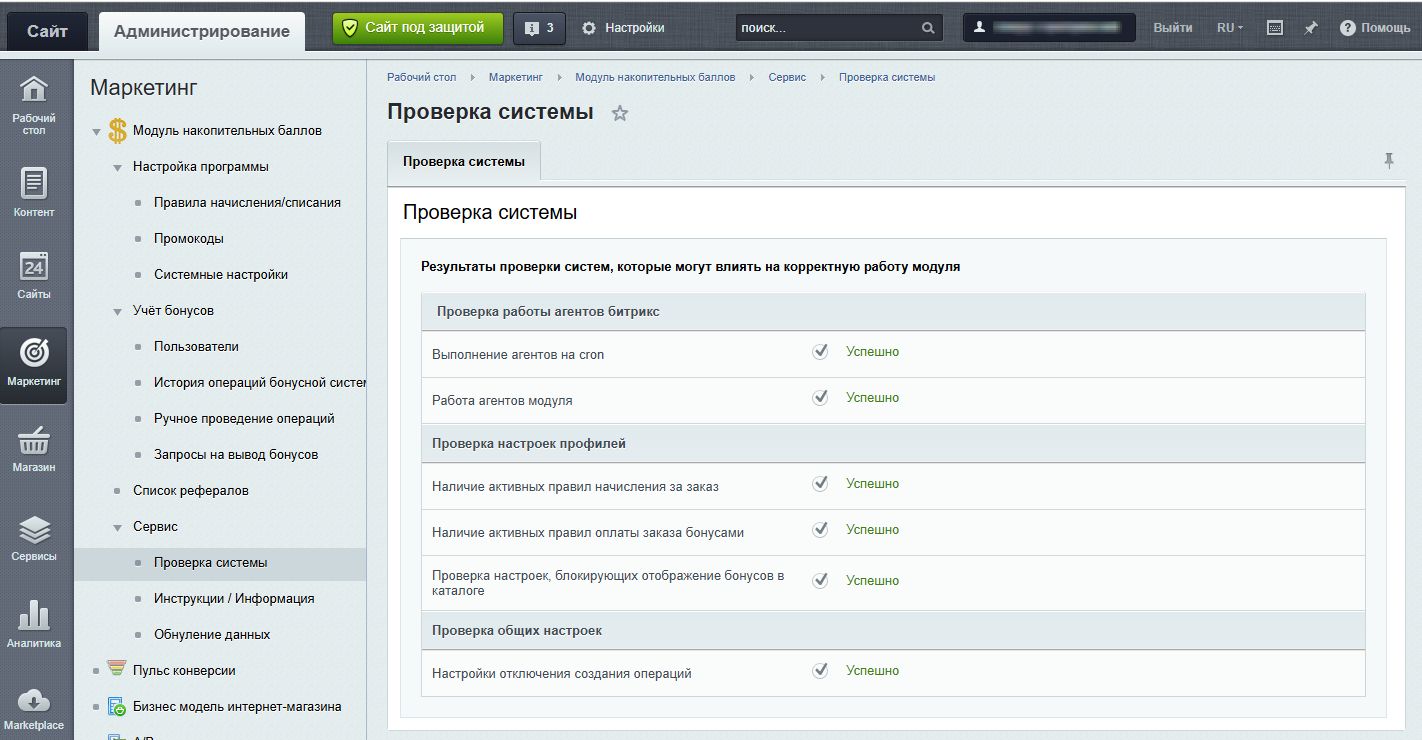Screen dimensions: 1422x740
Task: Collapse the Сервис tree arrow
Action: pos(117,527)
